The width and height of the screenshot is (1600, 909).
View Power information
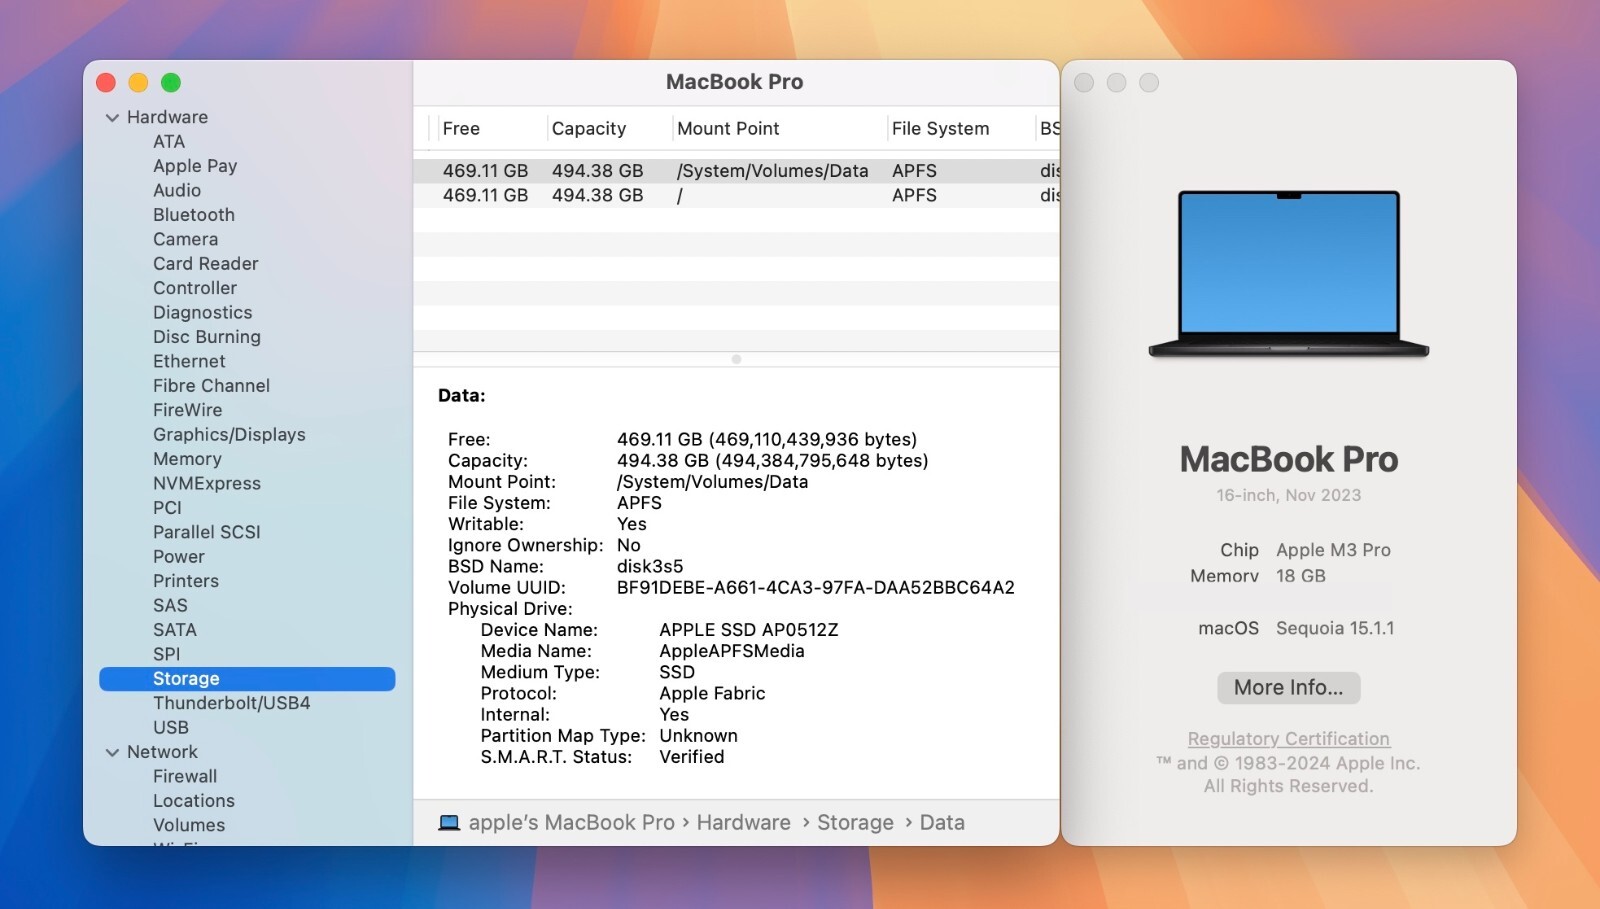[179, 557]
